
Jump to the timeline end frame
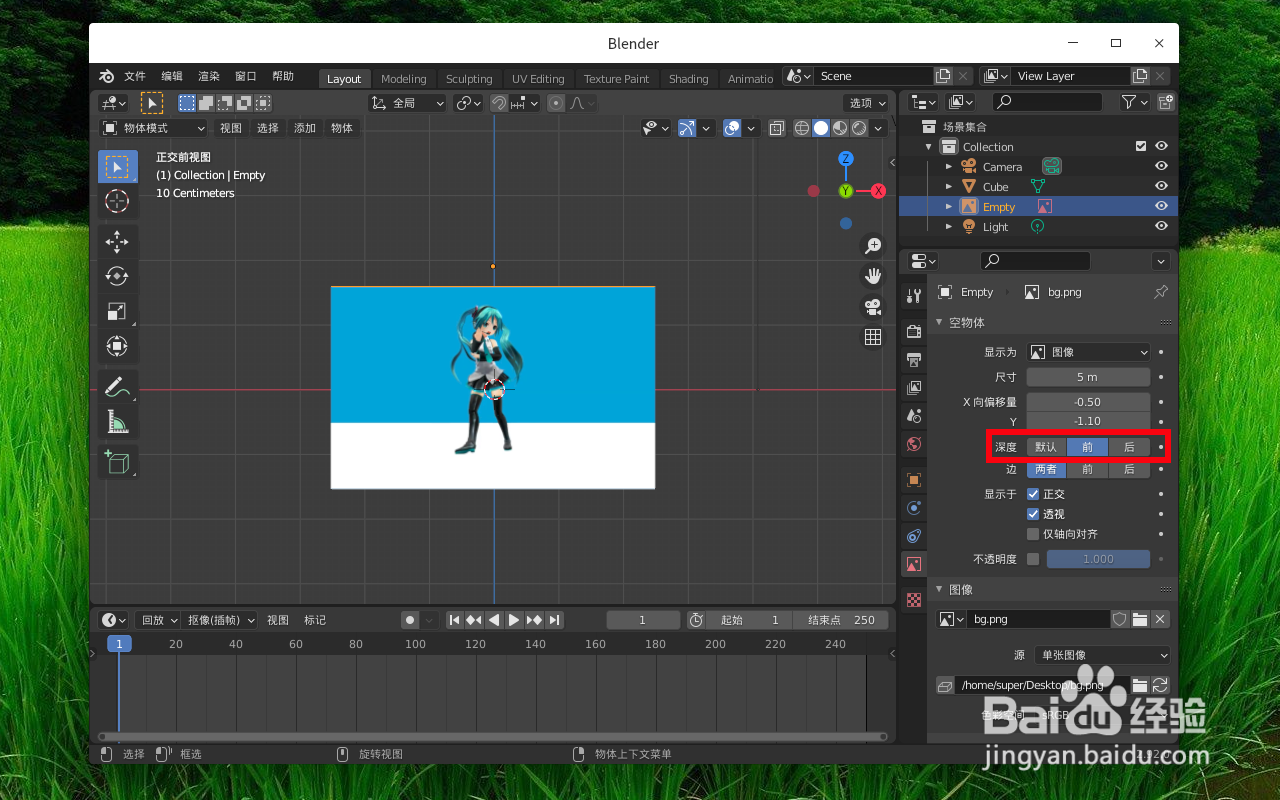point(554,620)
